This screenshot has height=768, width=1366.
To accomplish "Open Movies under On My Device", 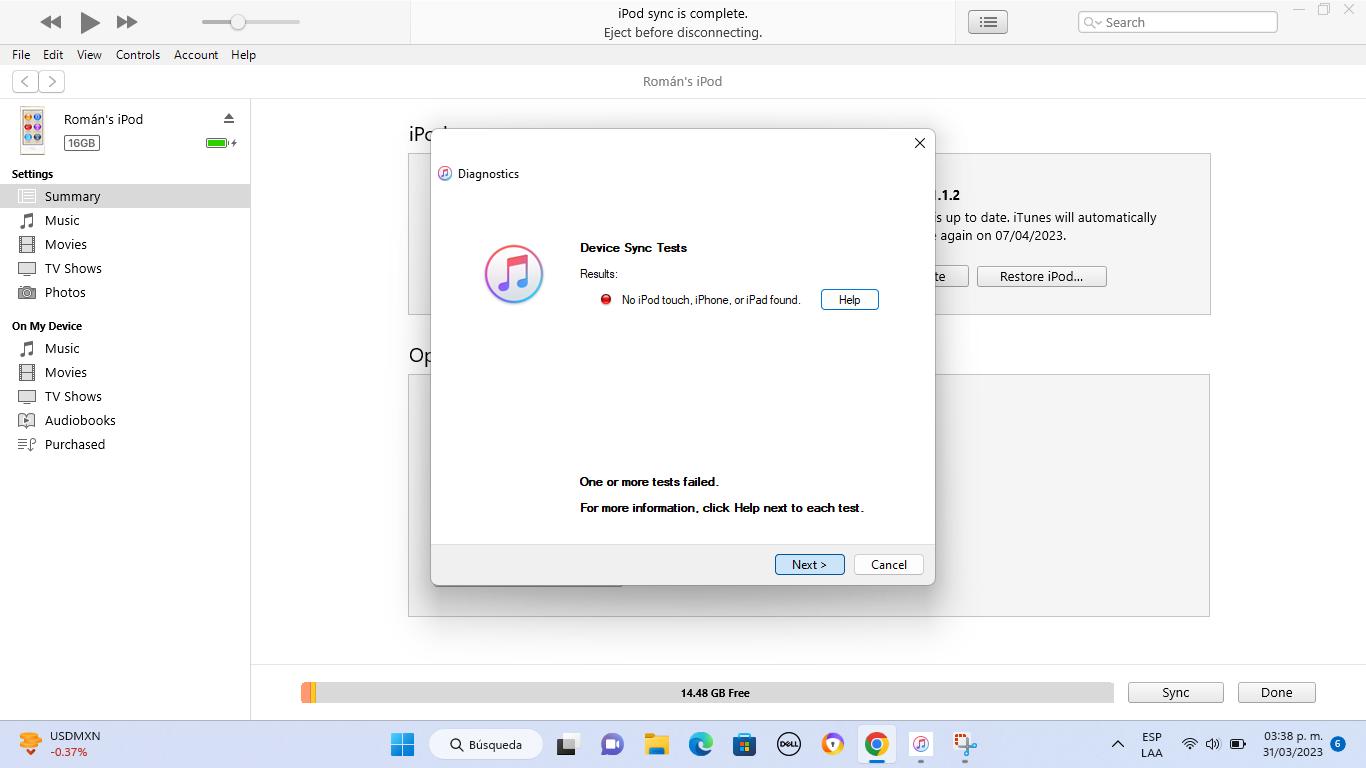I will point(125,372).
